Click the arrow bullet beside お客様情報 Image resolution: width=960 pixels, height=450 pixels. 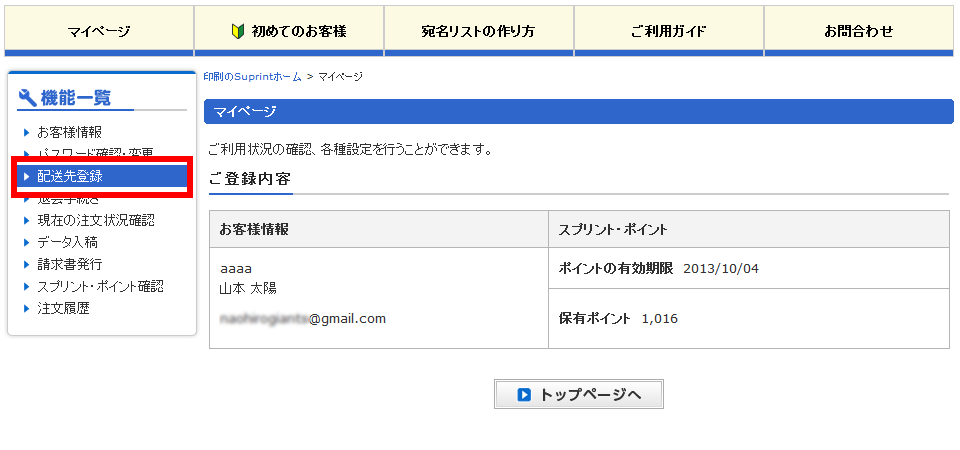pyautogui.click(x=26, y=132)
